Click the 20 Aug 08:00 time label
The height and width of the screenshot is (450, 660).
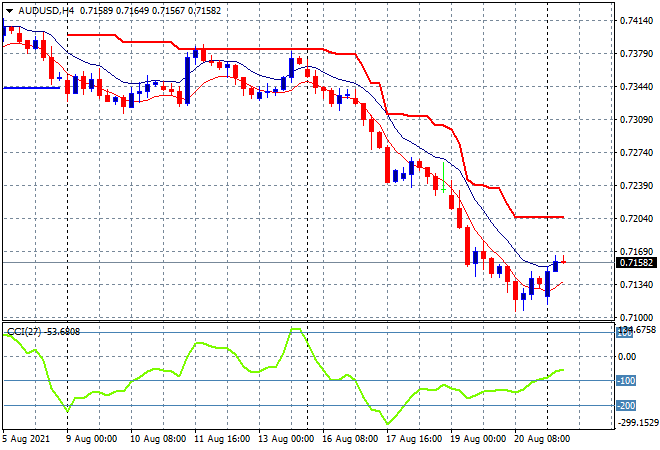[542, 439]
